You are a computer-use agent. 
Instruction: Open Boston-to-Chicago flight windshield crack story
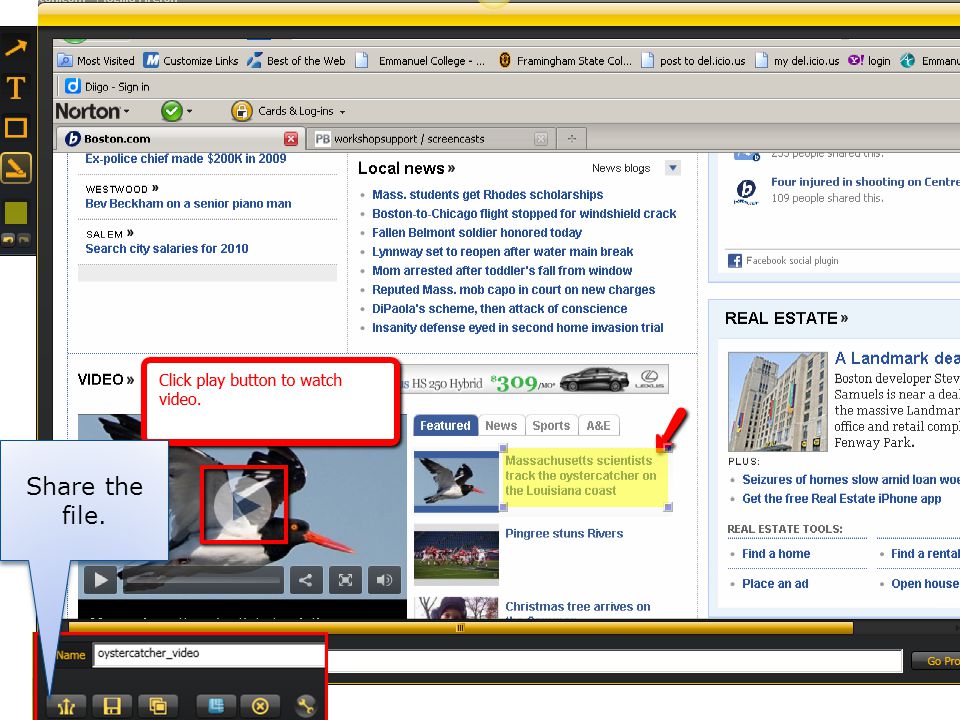coord(524,214)
